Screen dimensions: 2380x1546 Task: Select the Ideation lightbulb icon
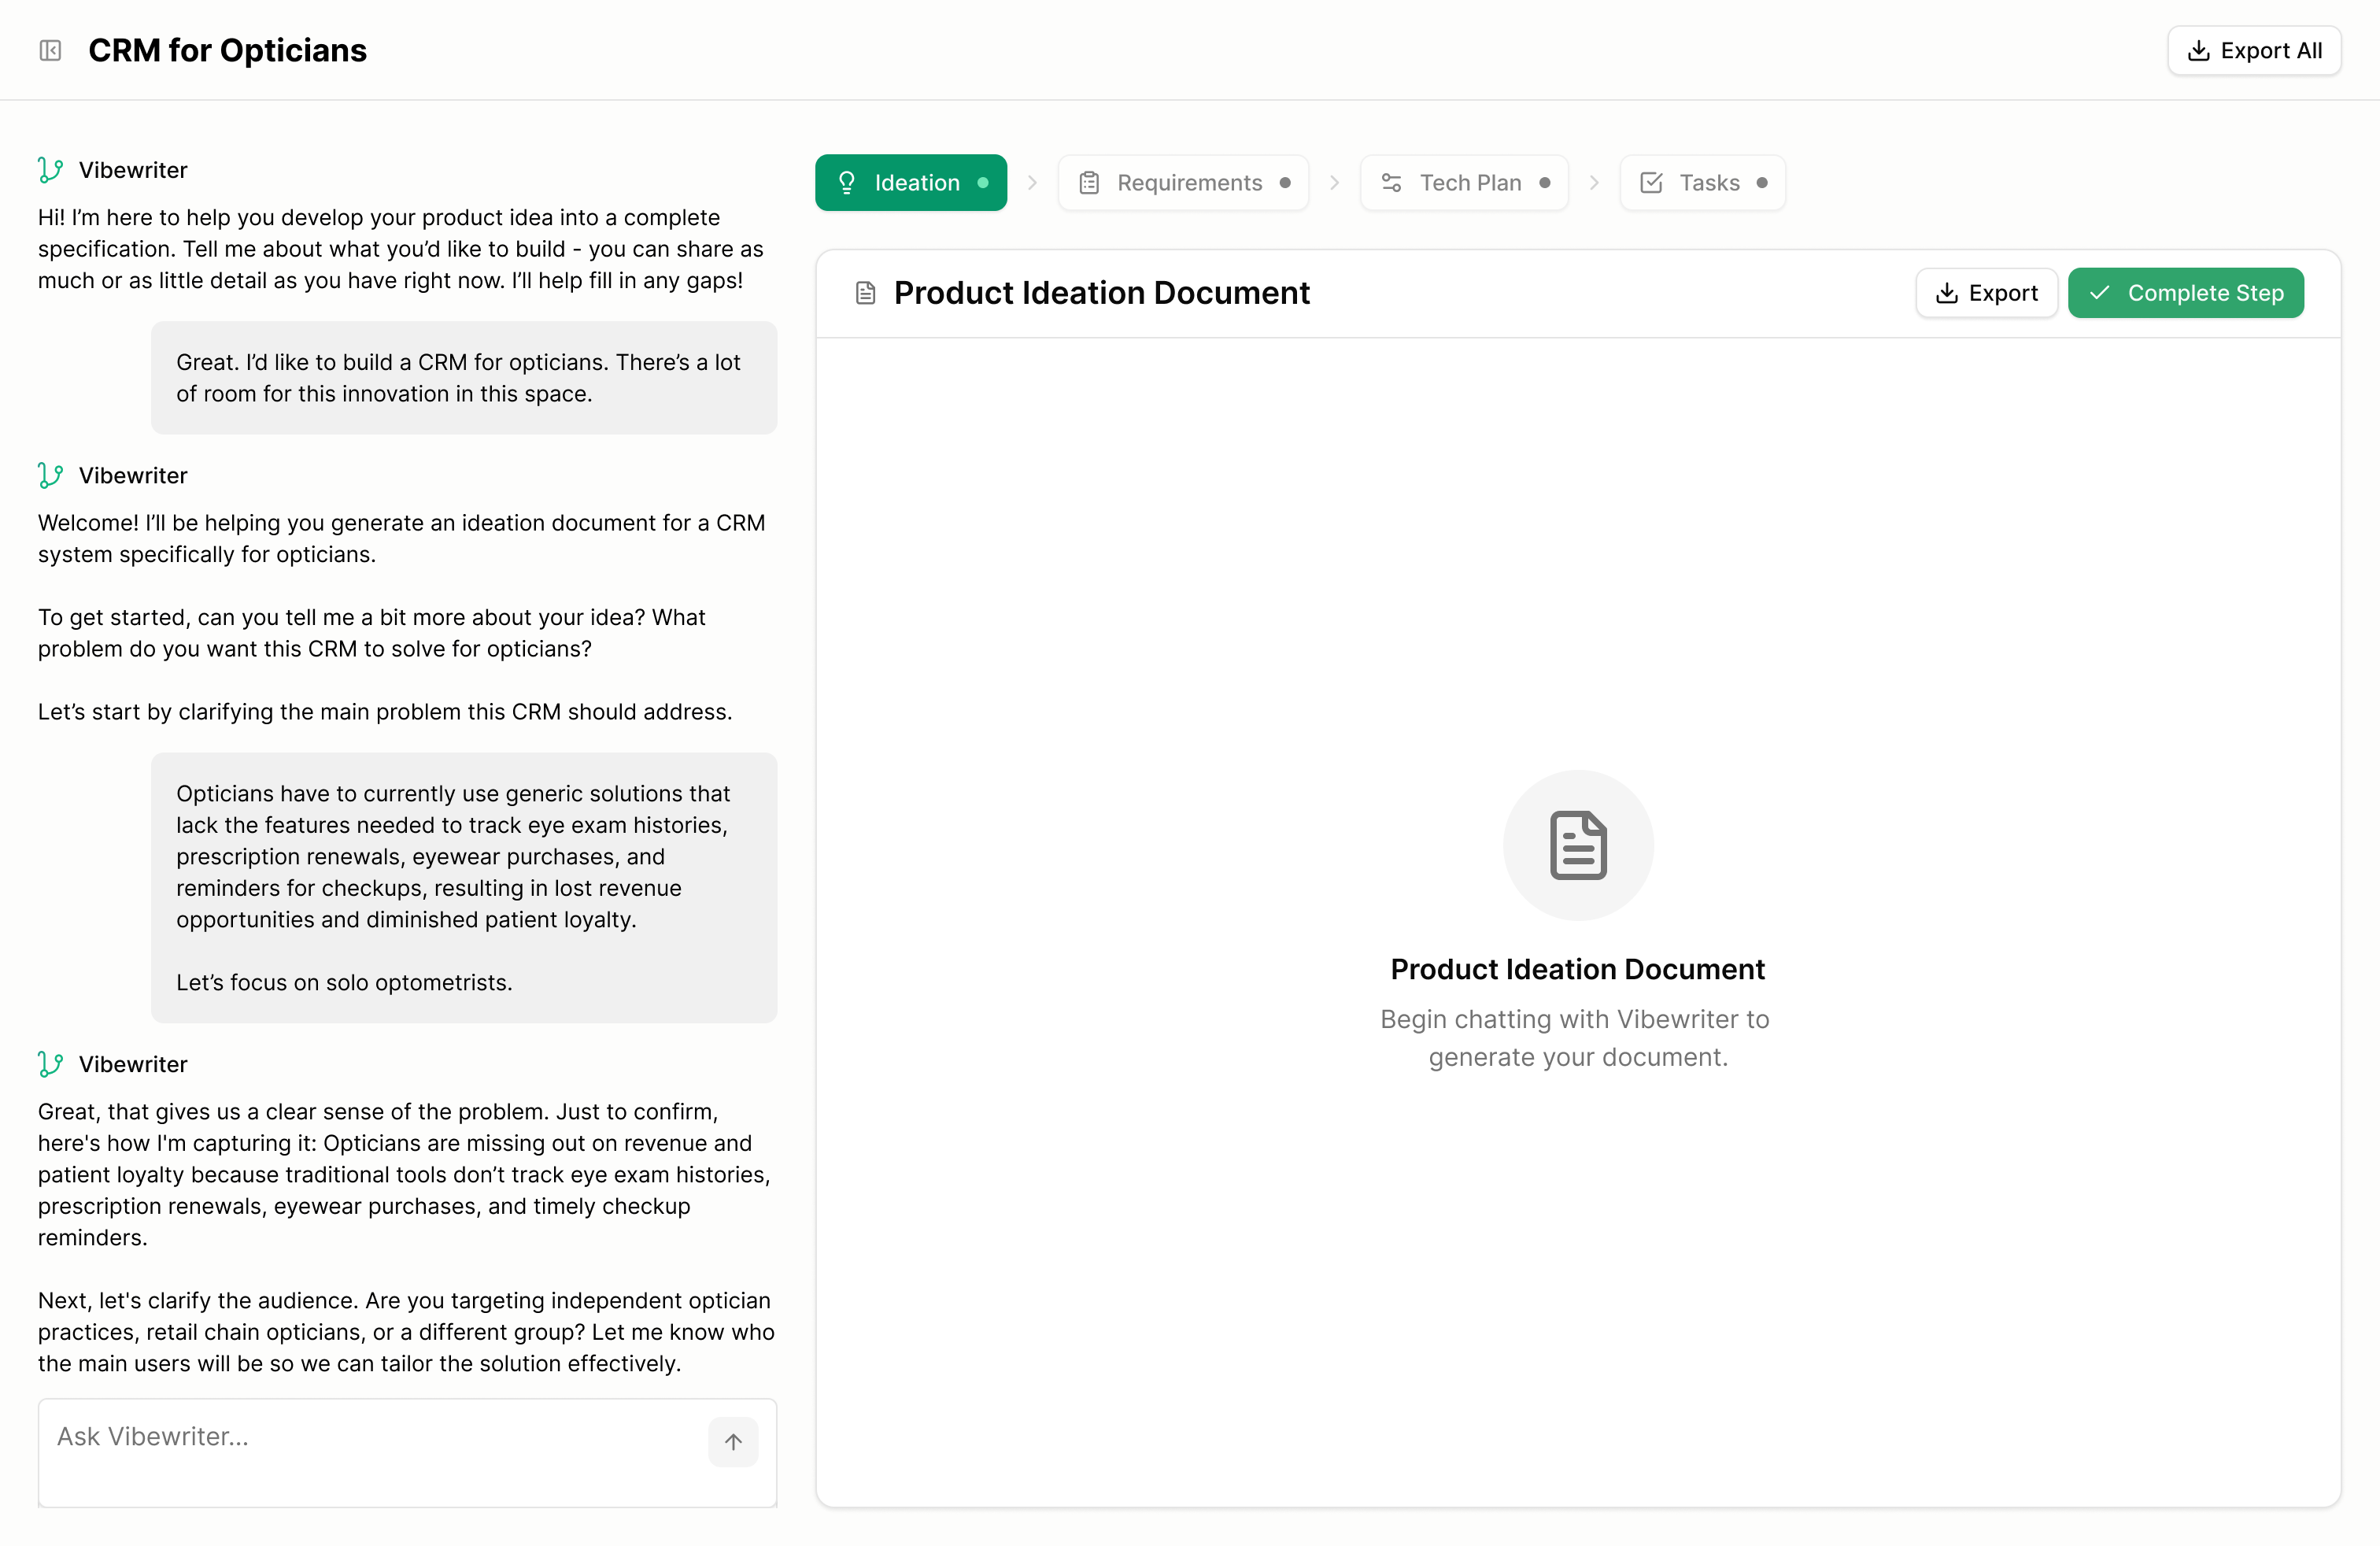coord(847,182)
